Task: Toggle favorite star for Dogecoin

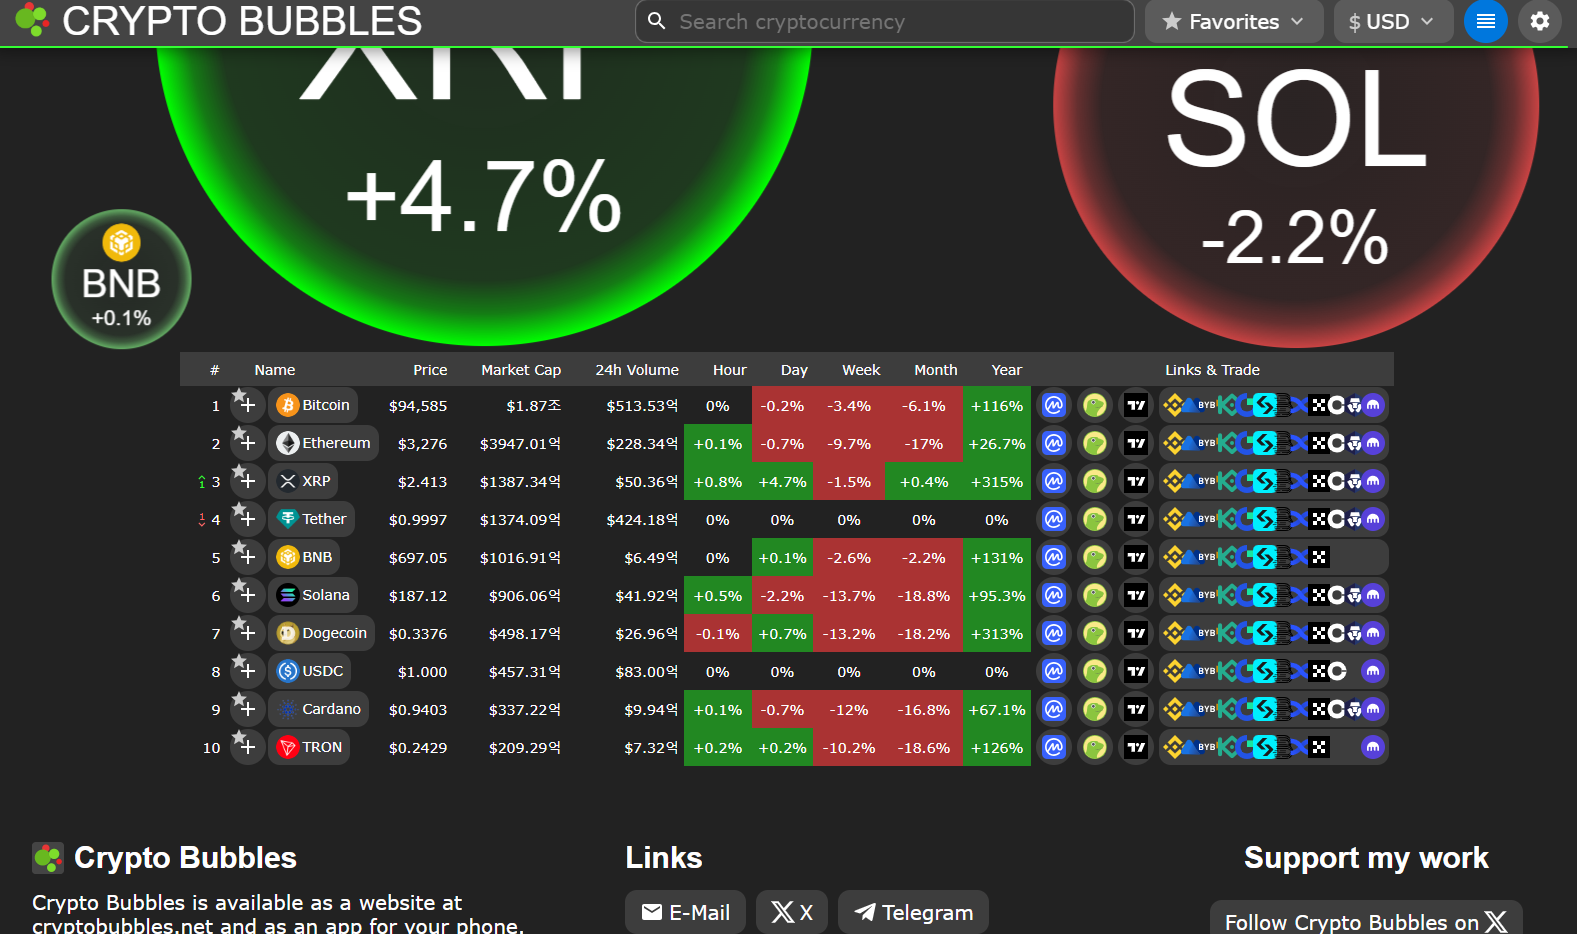Action: tap(246, 633)
